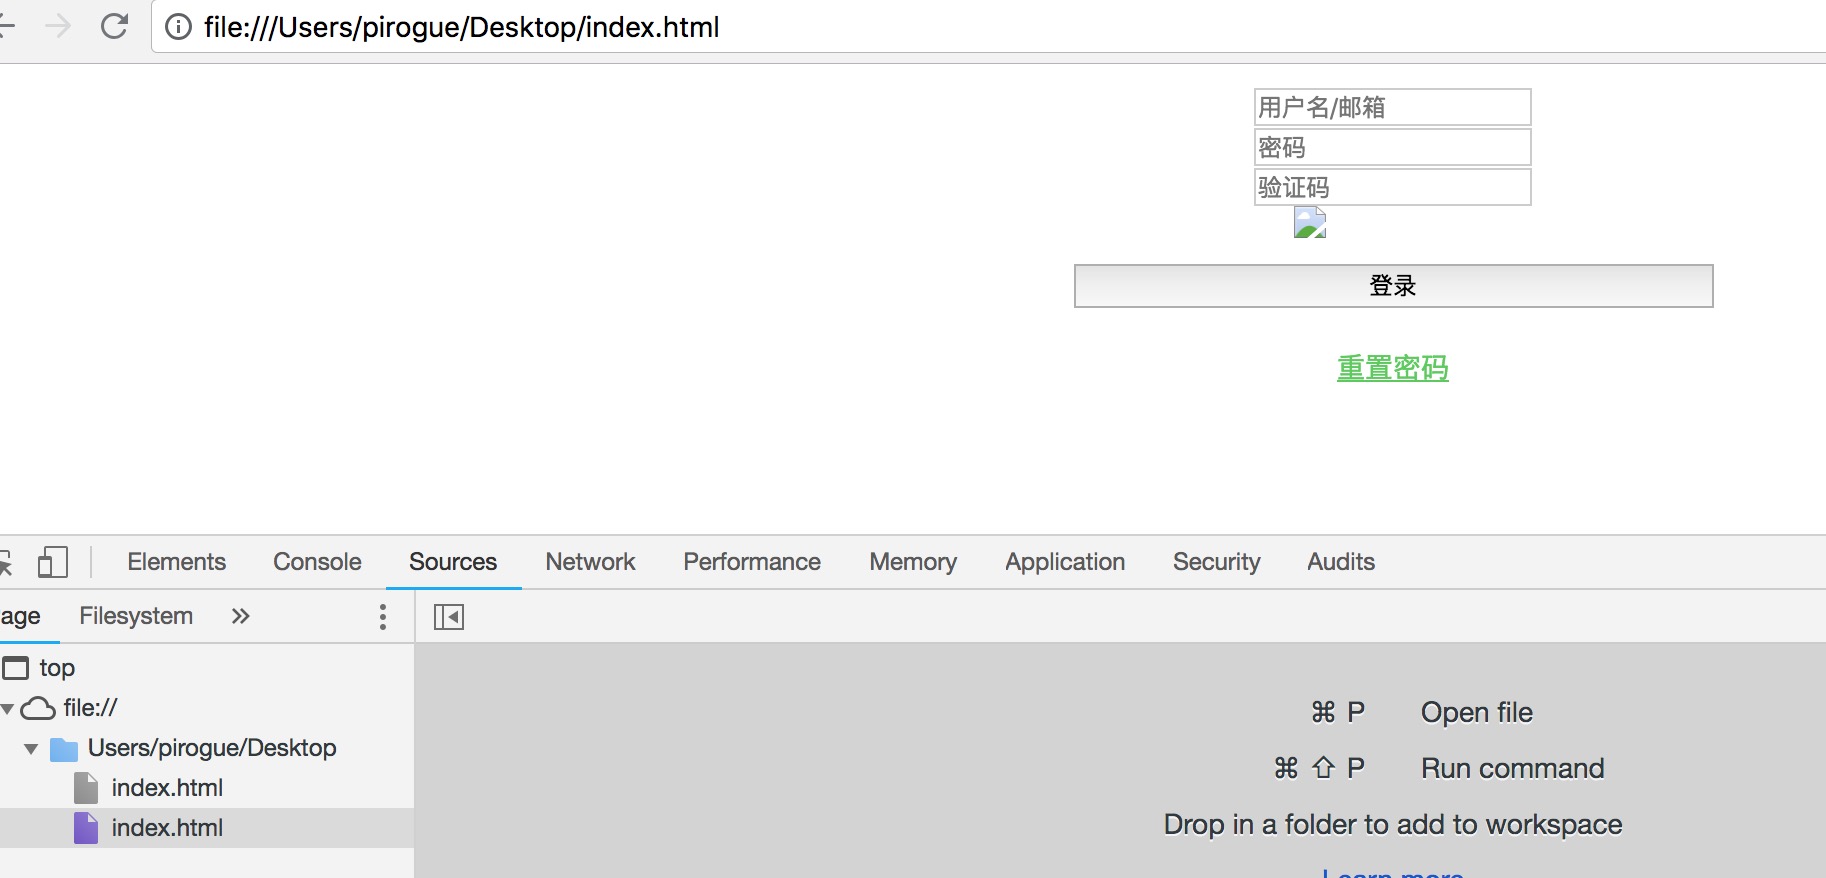Collapse the Users/pirogue/Desktop folder arrow
This screenshot has height=878, width=1826.
click(31, 749)
